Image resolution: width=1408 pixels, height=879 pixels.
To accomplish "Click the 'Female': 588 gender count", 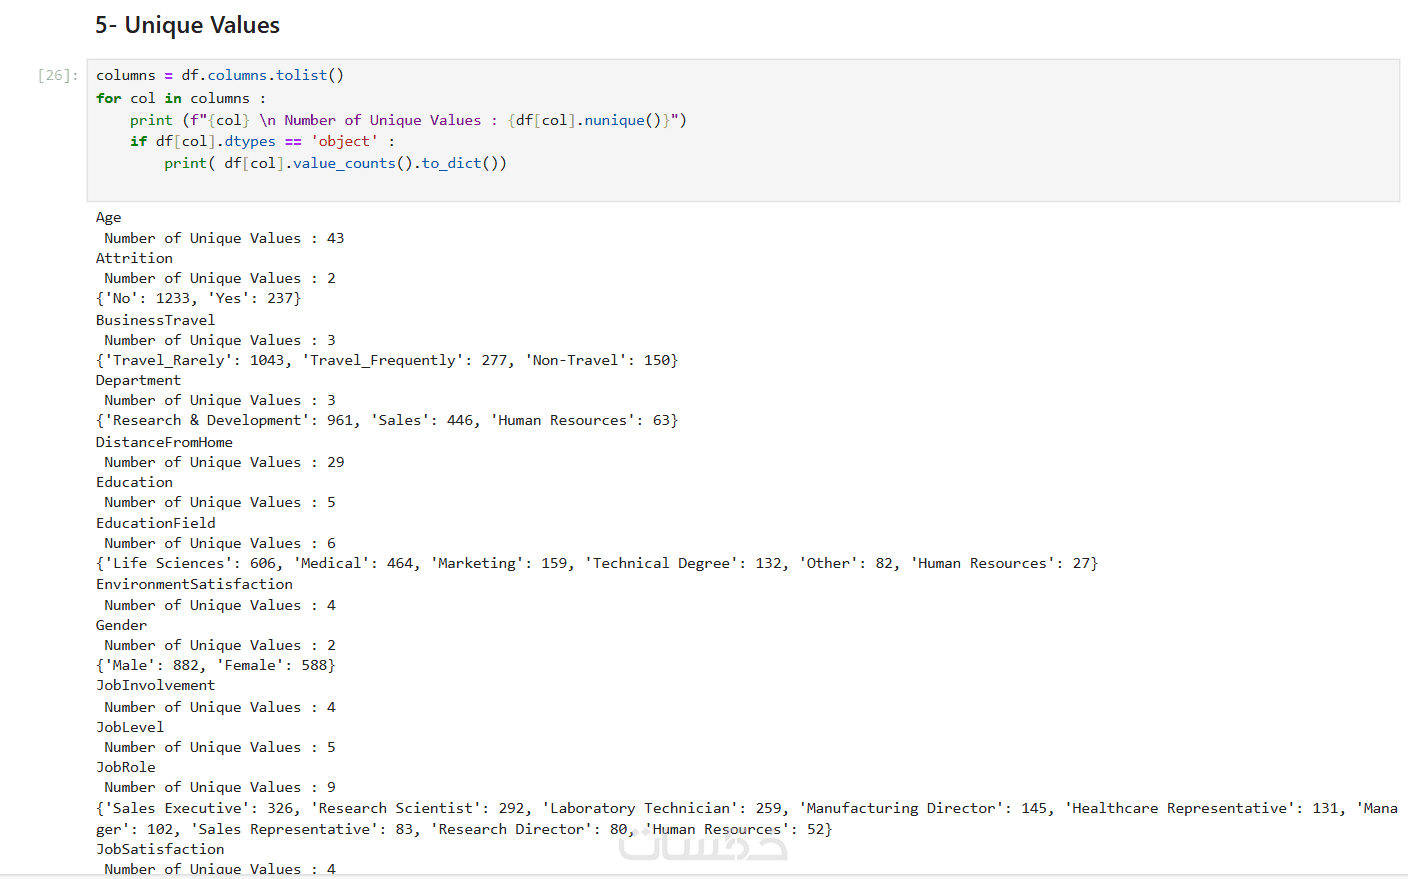I will (x=272, y=665).
